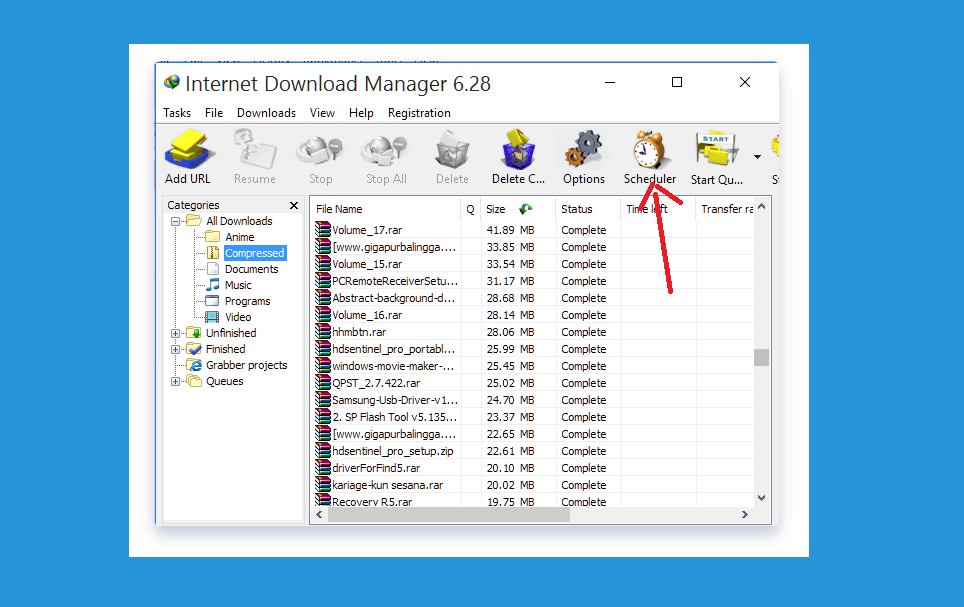Screen dimensions: 964x607
Task: Click the archive icon beside hhmbtn.rar
Action: (x=323, y=331)
